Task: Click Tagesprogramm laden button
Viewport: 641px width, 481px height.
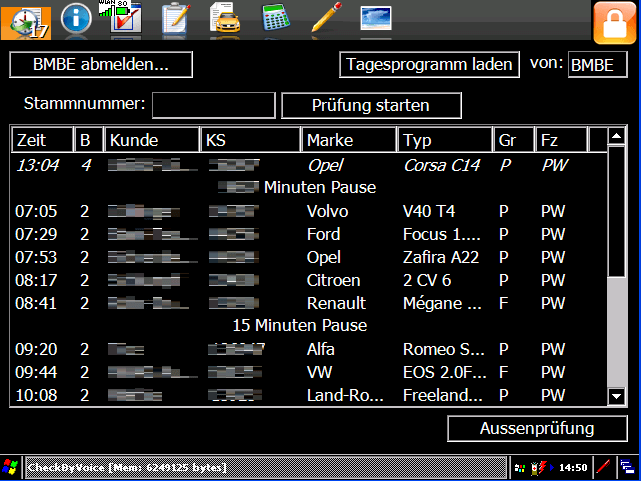Action: point(429,65)
